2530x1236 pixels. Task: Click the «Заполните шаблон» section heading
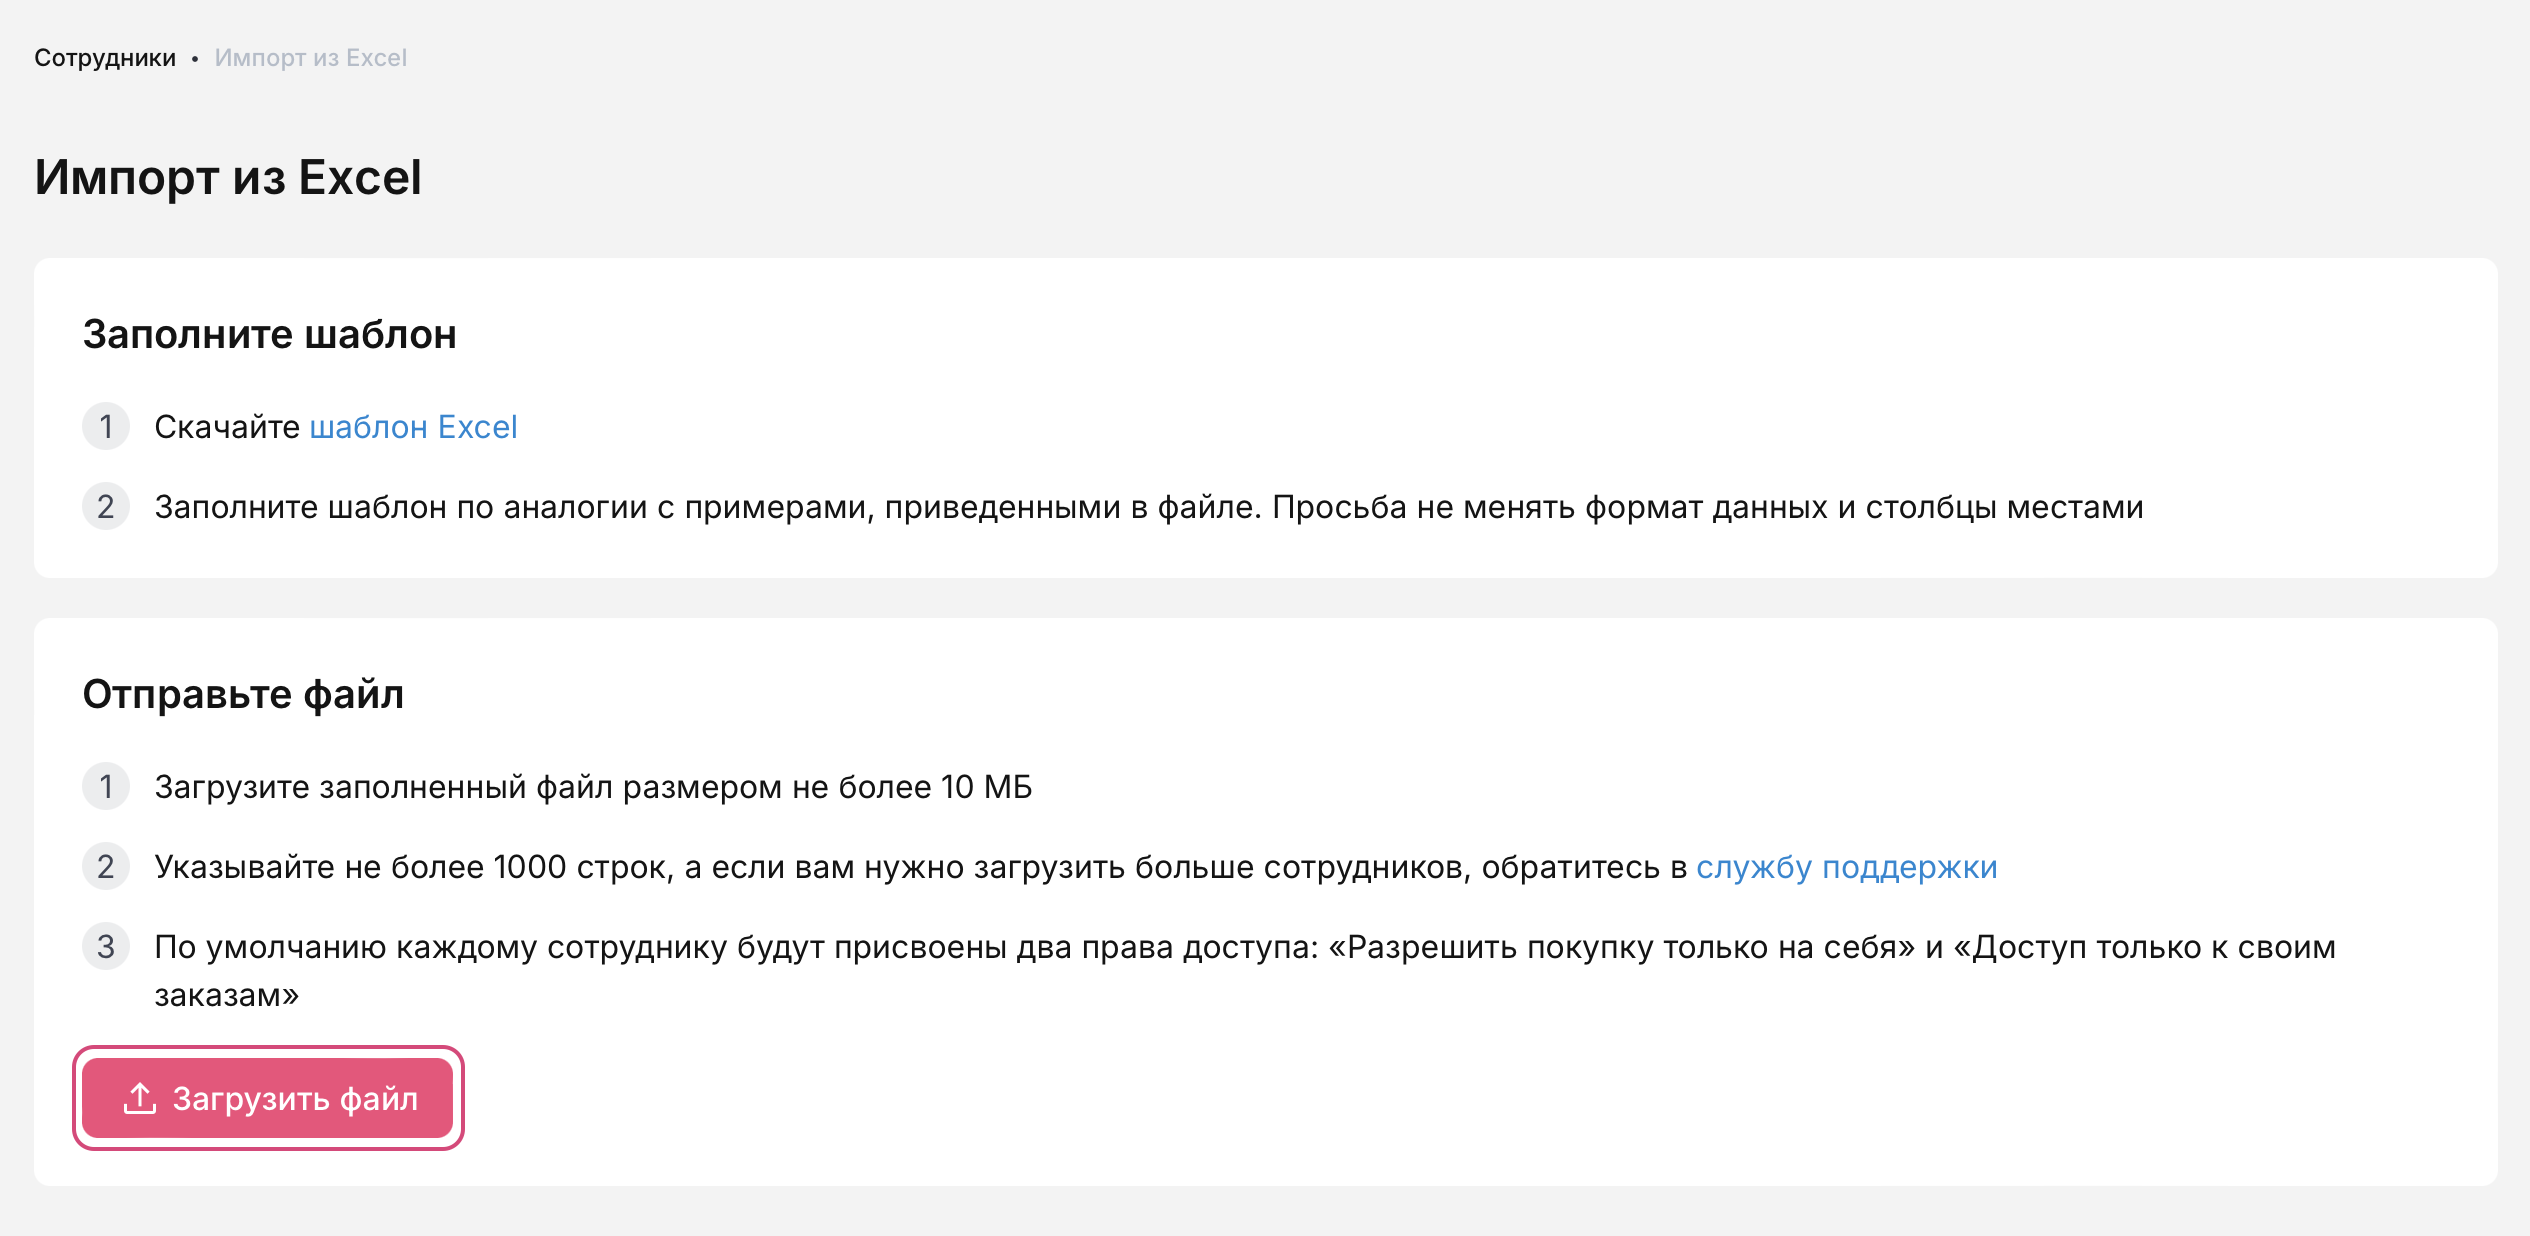point(269,335)
